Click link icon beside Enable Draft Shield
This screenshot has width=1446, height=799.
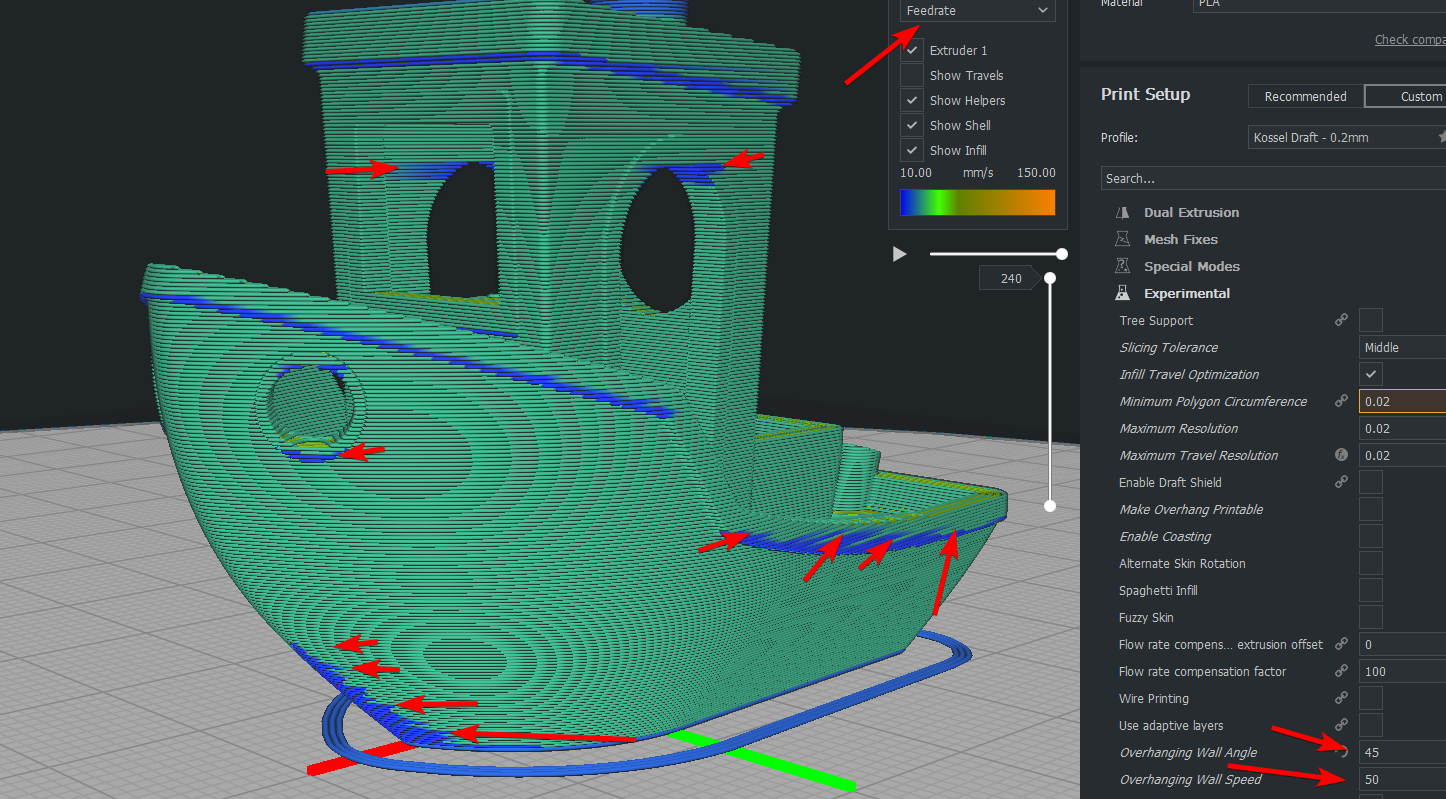tap(1342, 483)
